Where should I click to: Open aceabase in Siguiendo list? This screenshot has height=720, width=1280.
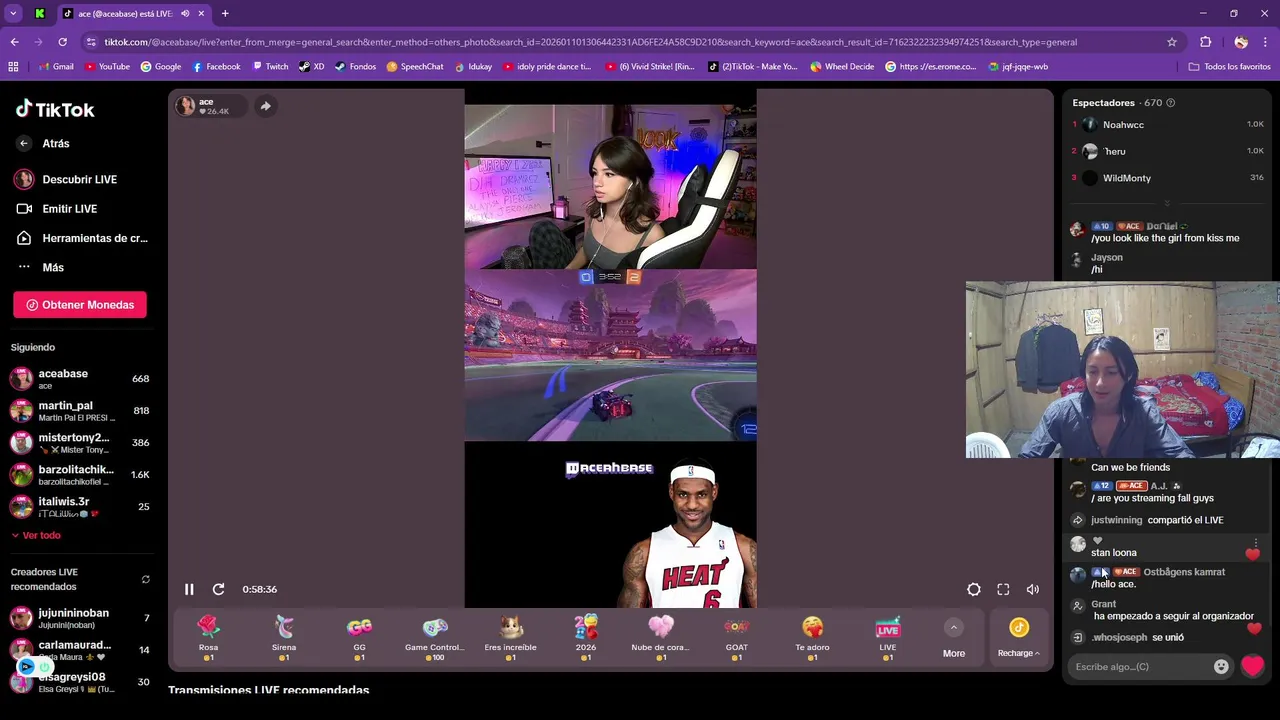point(79,378)
